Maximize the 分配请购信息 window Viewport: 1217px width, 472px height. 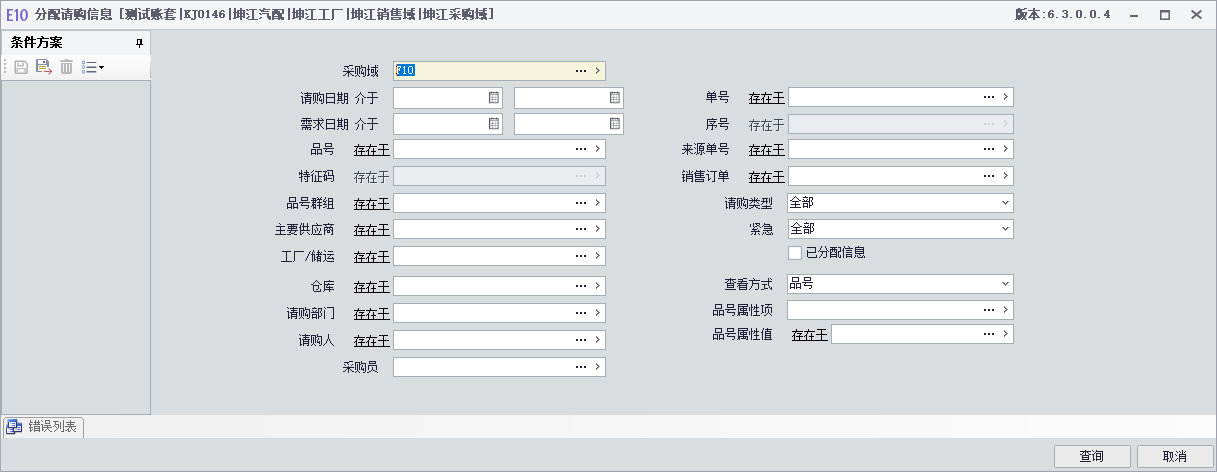tap(1165, 15)
